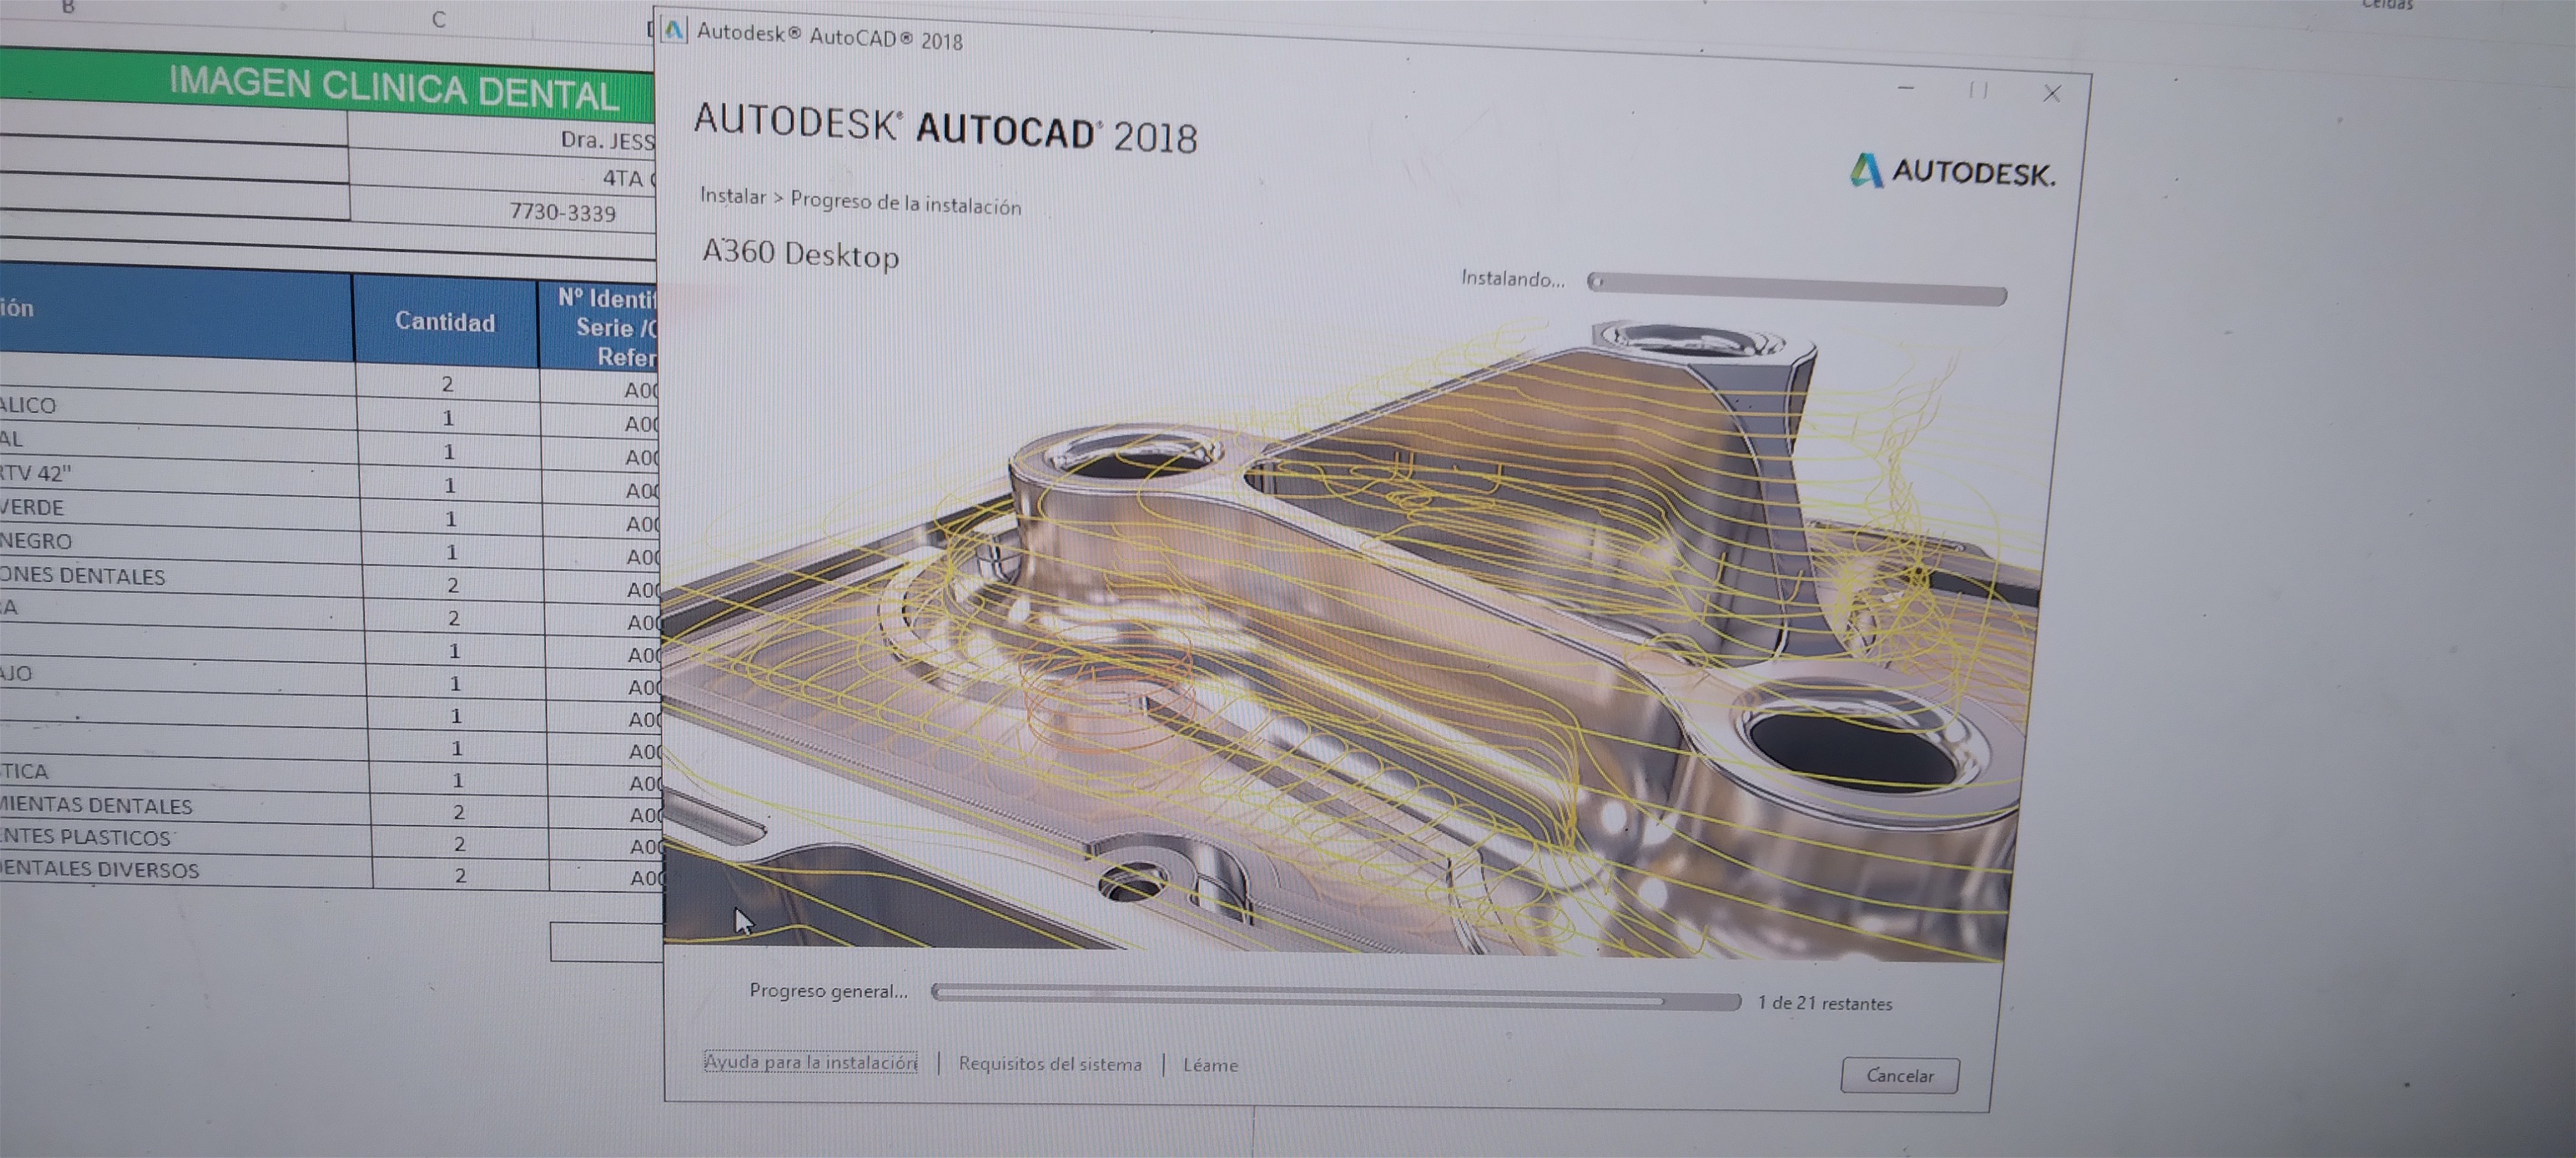Select the Cantidad column header cell
2576x1158 pixels.
(x=445, y=321)
